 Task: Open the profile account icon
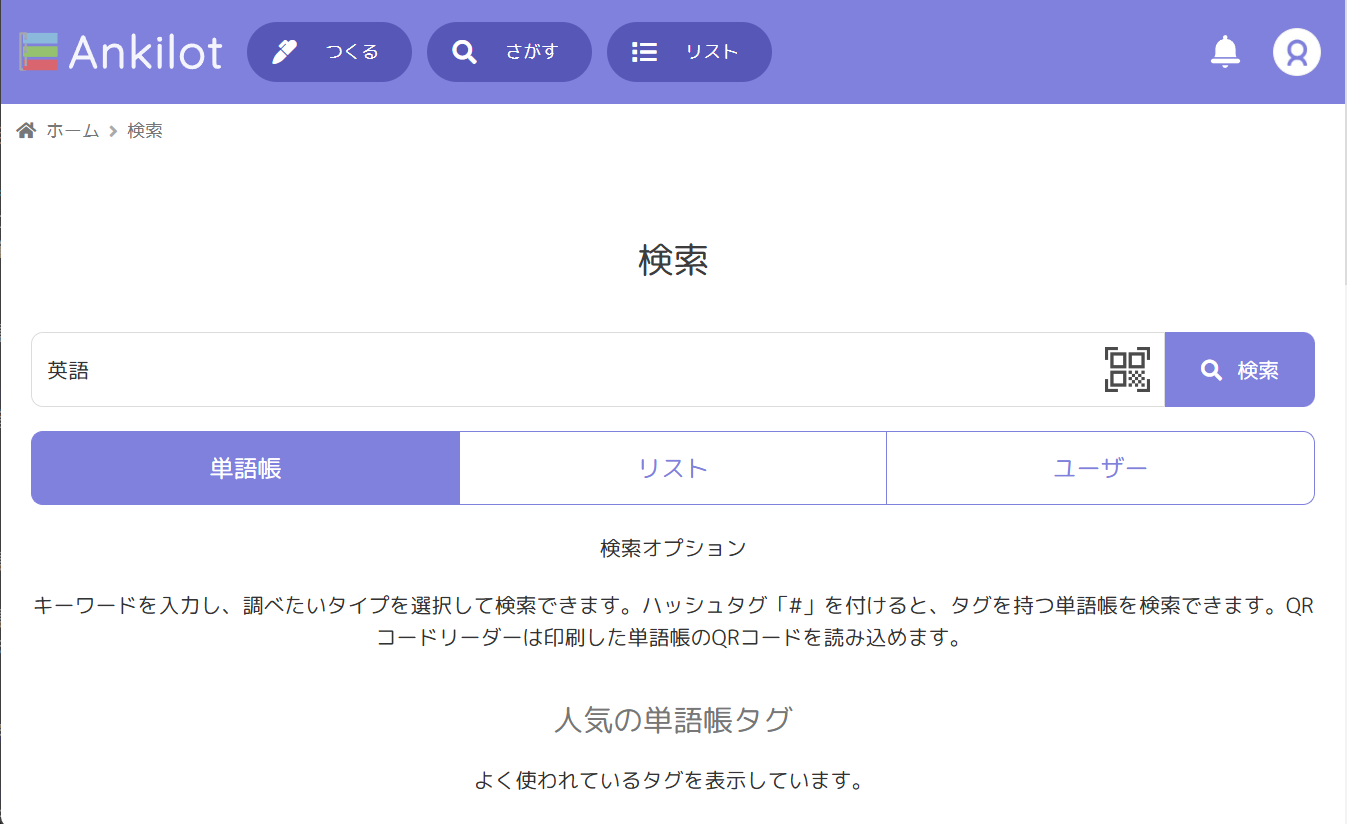coord(1296,51)
